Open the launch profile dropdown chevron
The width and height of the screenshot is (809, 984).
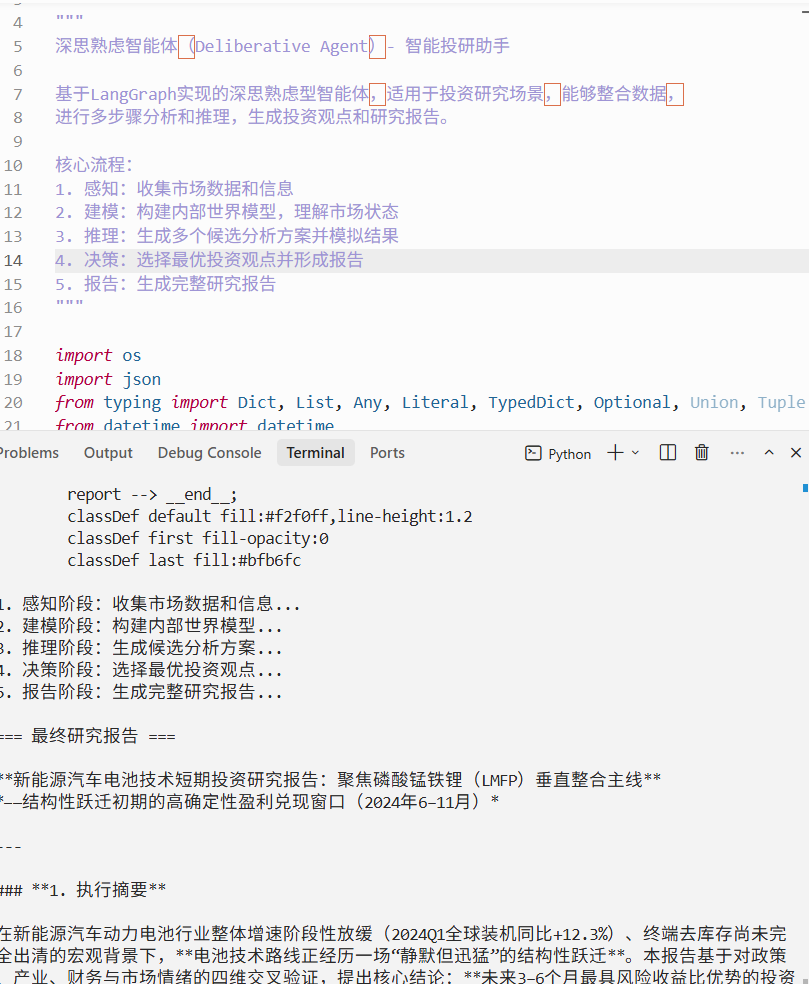635,452
